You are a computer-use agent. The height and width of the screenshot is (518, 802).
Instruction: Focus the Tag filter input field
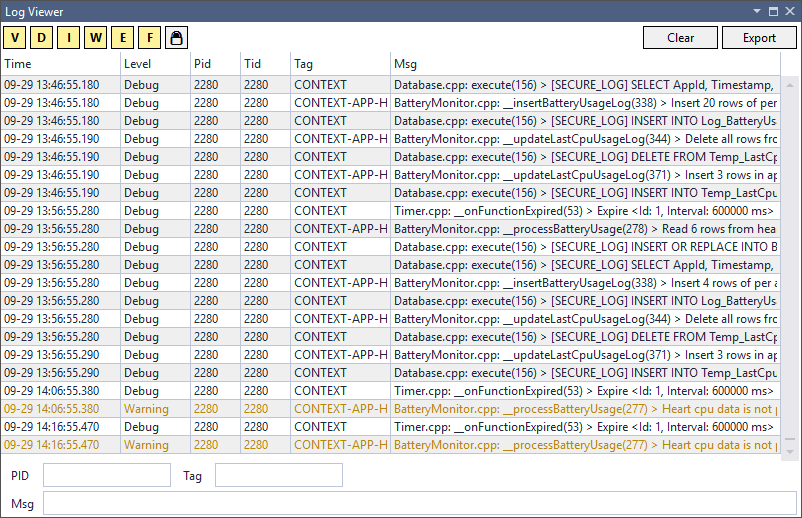point(278,475)
